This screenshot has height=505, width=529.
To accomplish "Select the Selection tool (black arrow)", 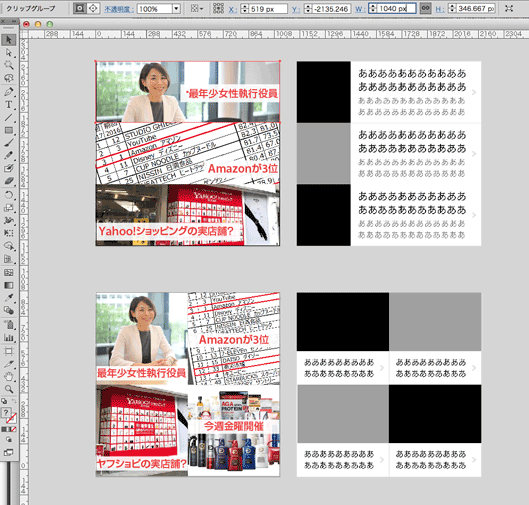I will tap(9, 40).
